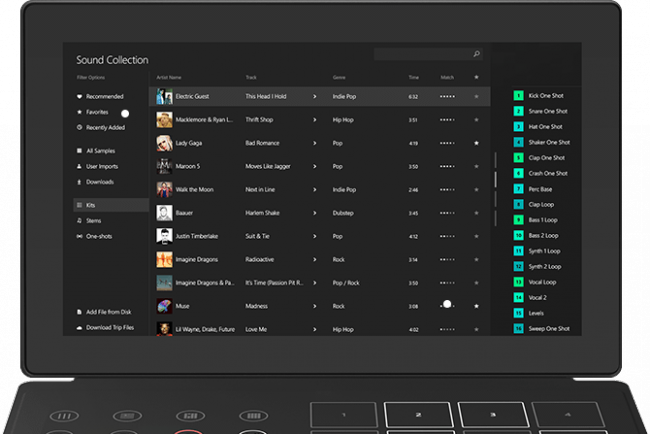The height and width of the screenshot is (434, 650).
Task: Click the Stems music note icon
Action: pyautogui.click(x=79, y=221)
